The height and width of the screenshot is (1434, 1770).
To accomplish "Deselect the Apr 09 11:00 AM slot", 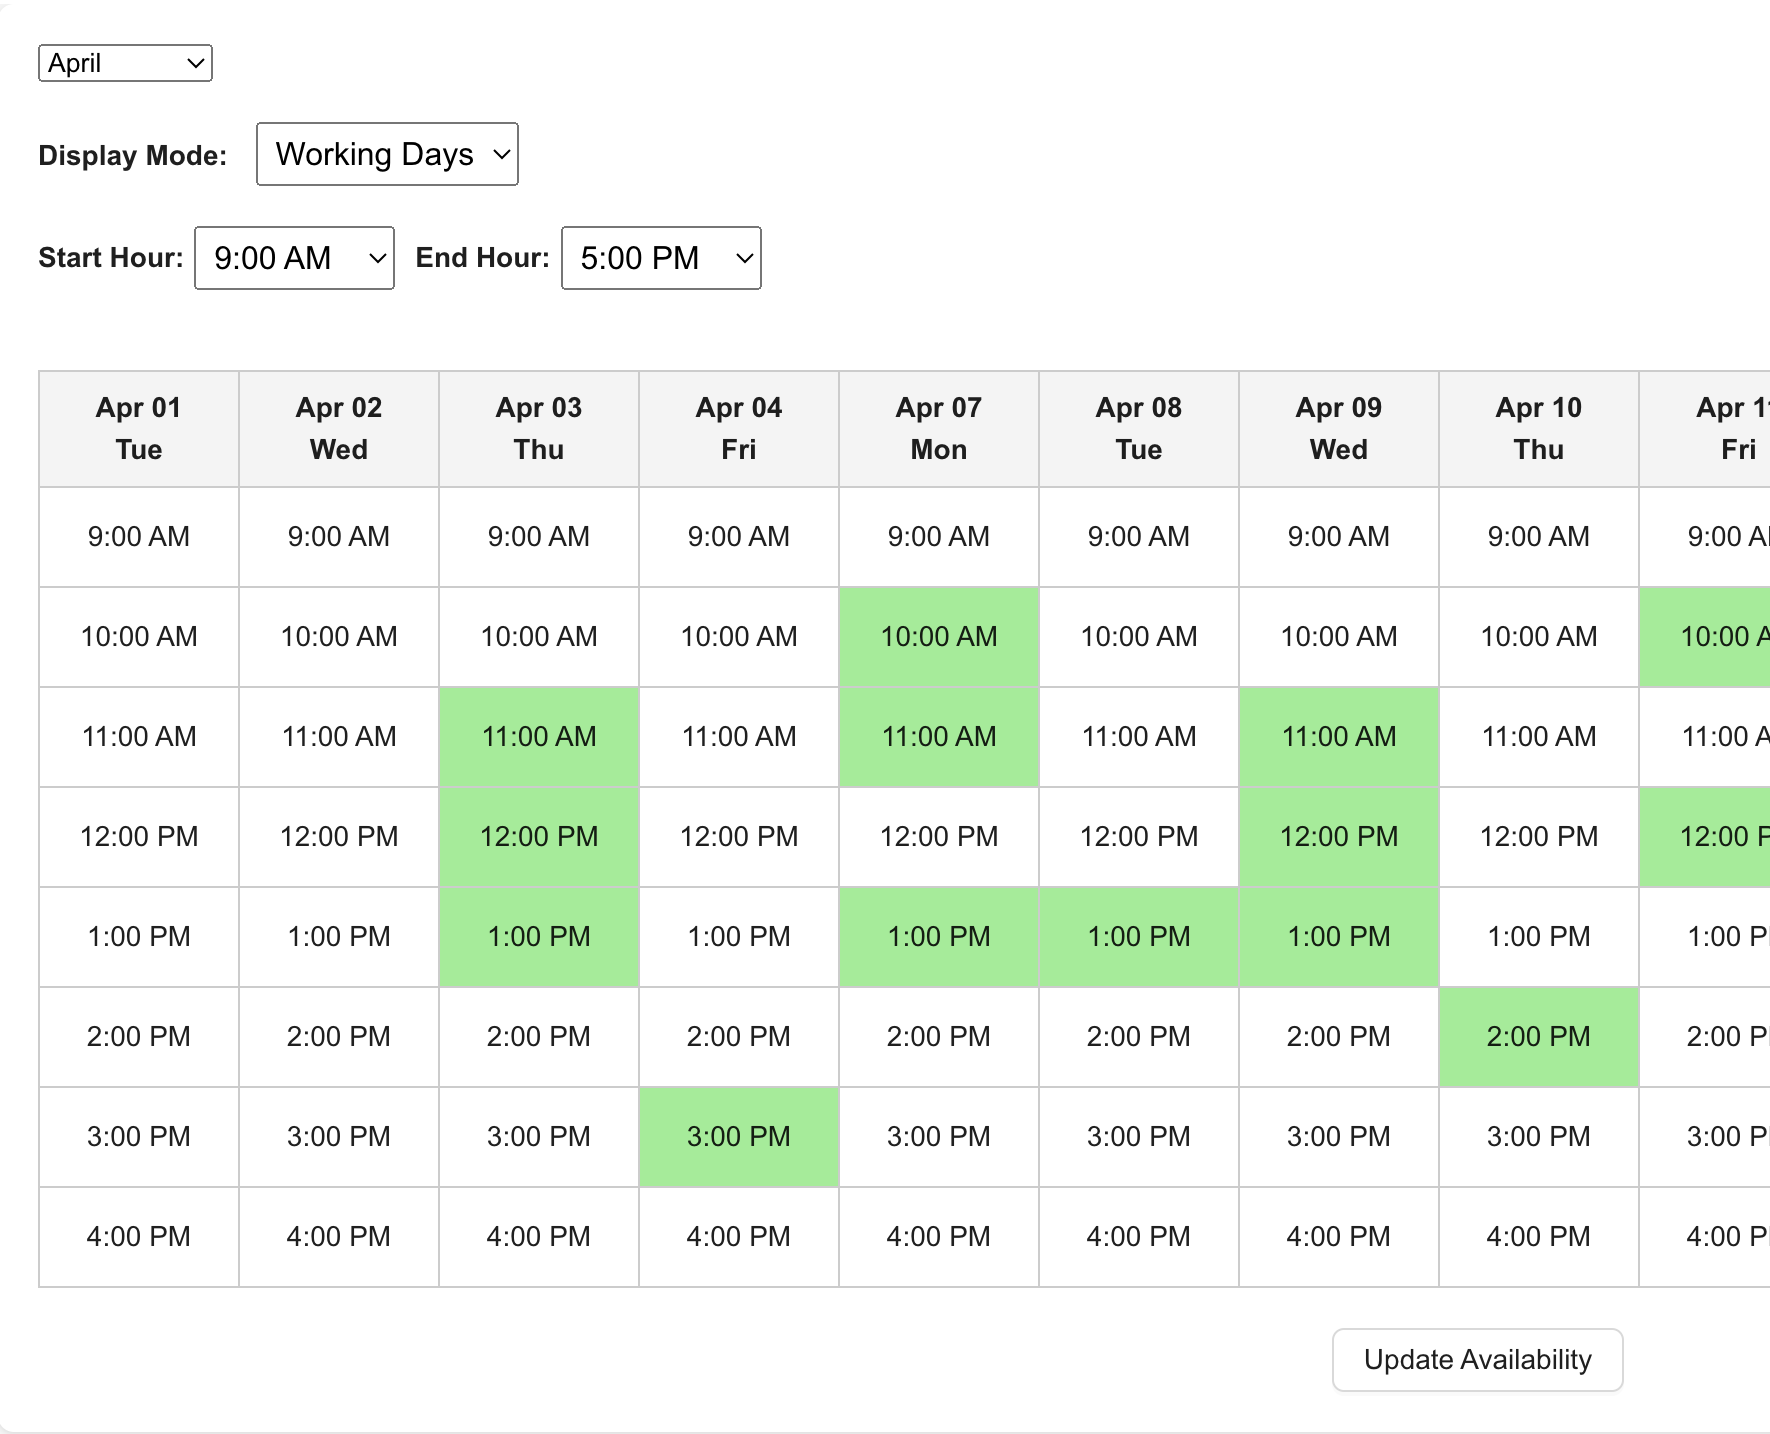I will point(1339,737).
